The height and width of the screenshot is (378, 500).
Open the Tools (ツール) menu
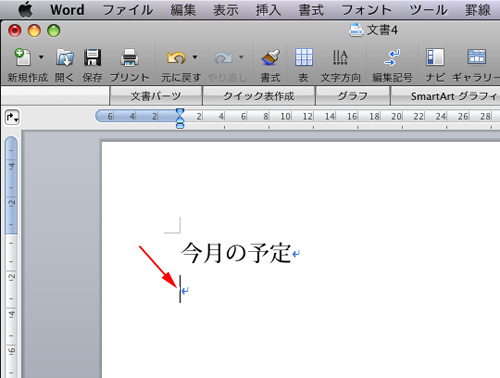[x=428, y=10]
